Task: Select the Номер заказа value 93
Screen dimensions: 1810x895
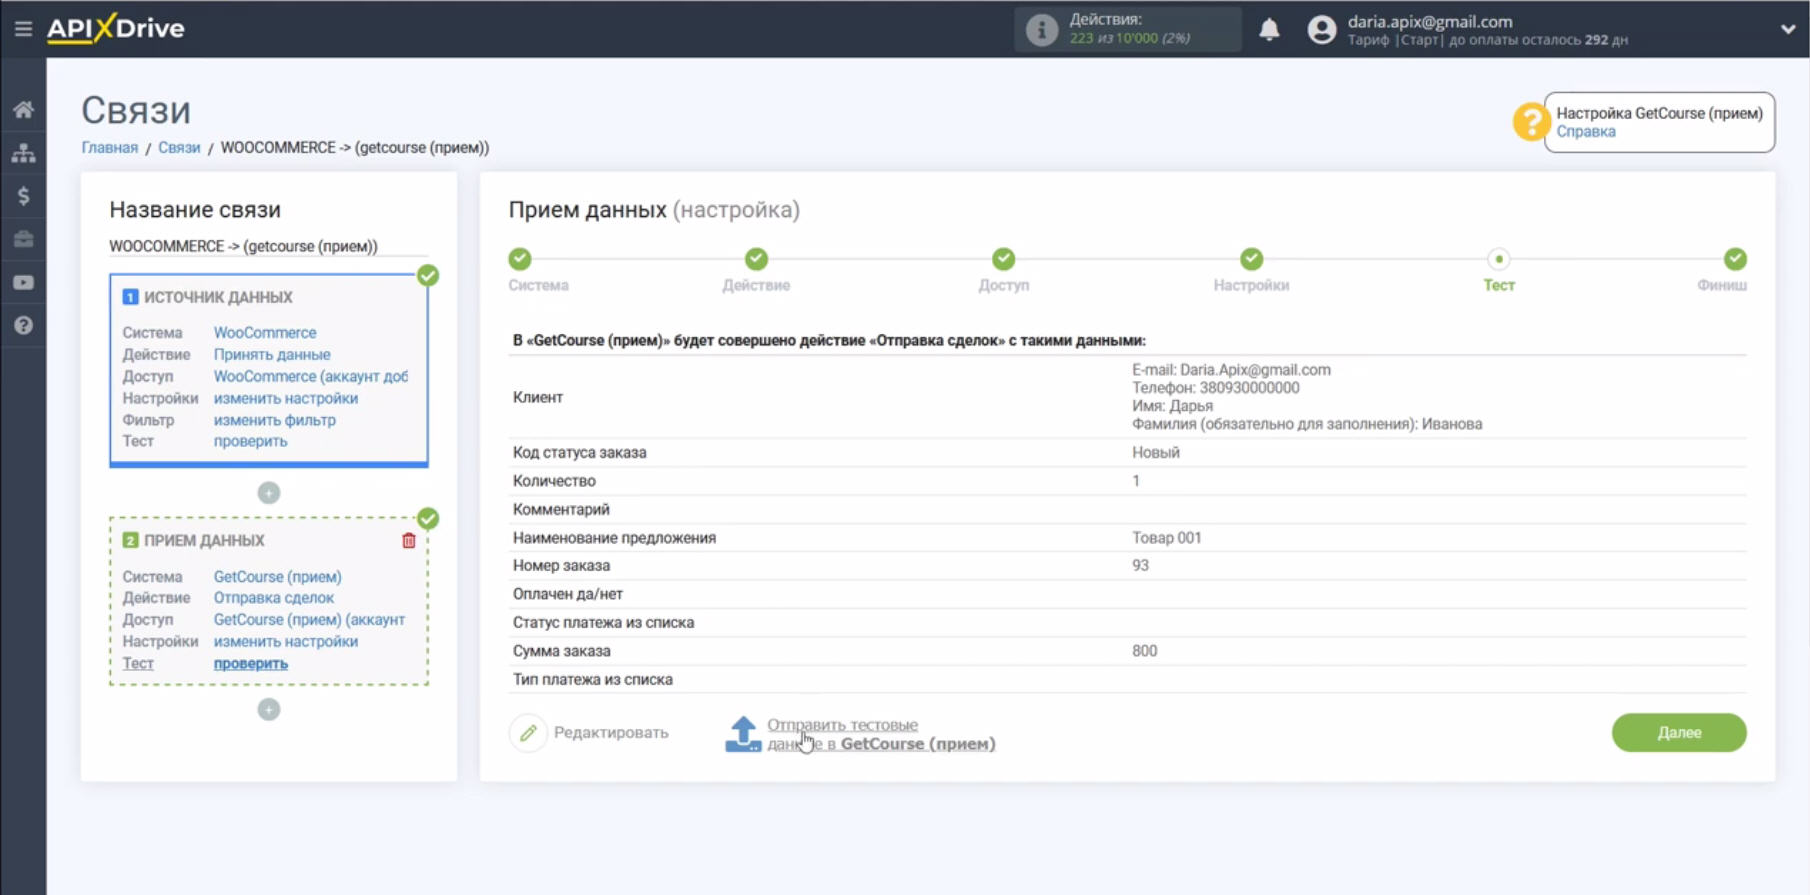Action: pyautogui.click(x=1140, y=566)
